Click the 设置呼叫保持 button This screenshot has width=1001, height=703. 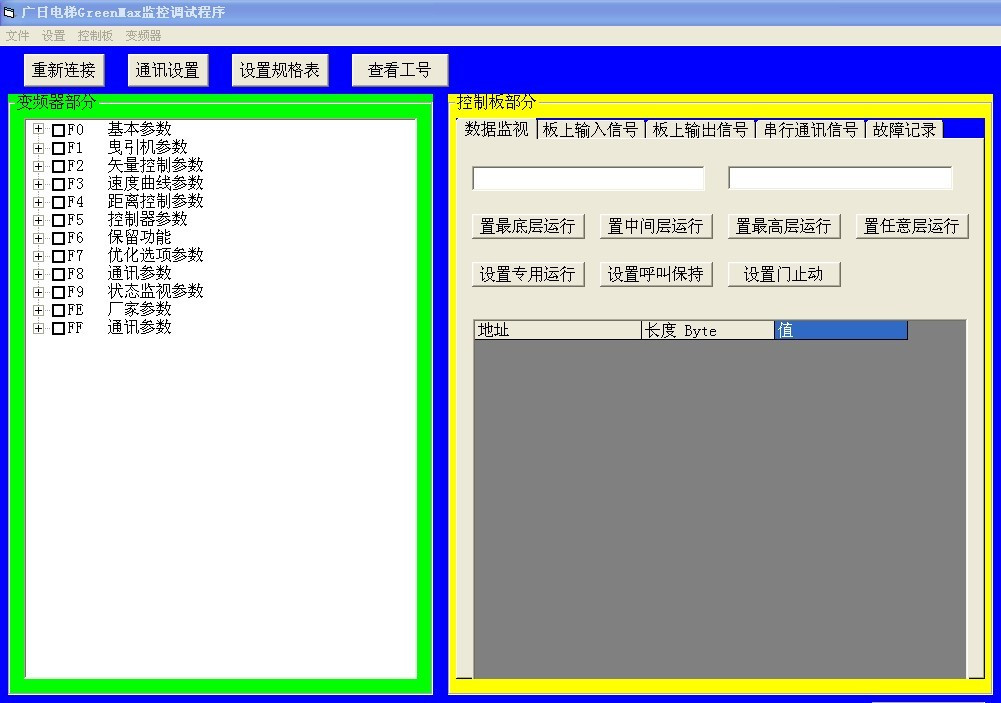click(x=656, y=273)
